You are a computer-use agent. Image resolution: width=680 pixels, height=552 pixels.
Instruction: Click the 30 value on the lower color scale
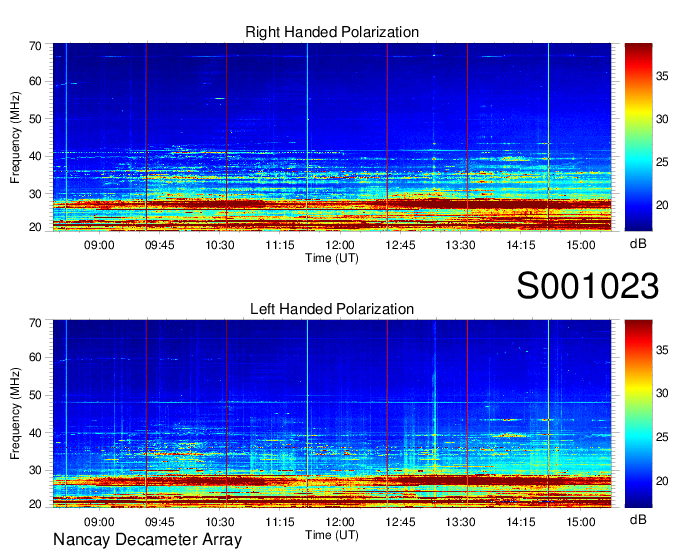(x=662, y=393)
